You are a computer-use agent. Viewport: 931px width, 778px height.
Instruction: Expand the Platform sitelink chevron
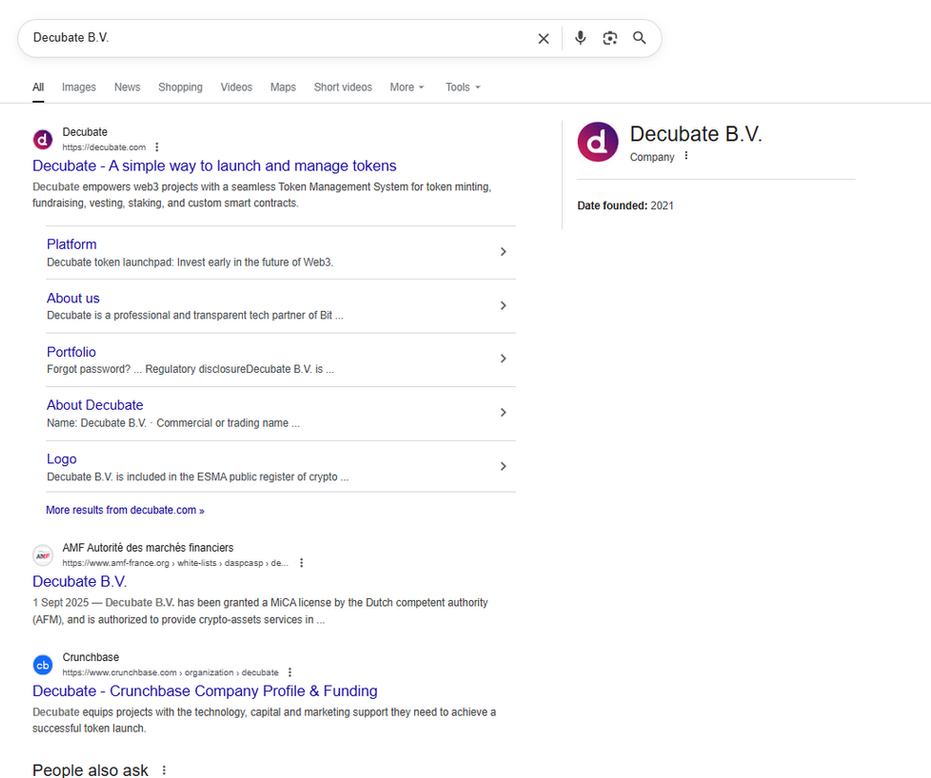(x=503, y=252)
